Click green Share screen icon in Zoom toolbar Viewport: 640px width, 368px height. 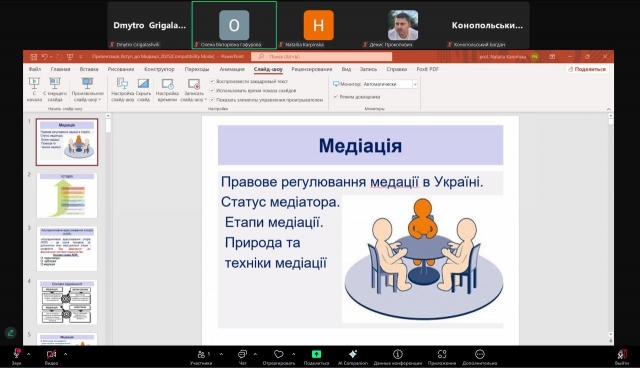316,354
